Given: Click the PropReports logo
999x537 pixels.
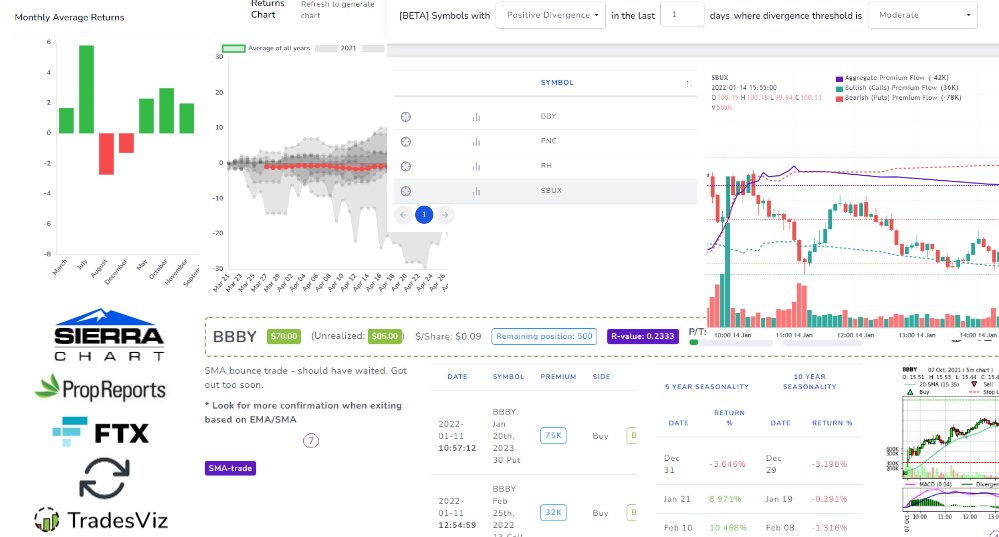Looking at the screenshot, I should coord(100,388).
